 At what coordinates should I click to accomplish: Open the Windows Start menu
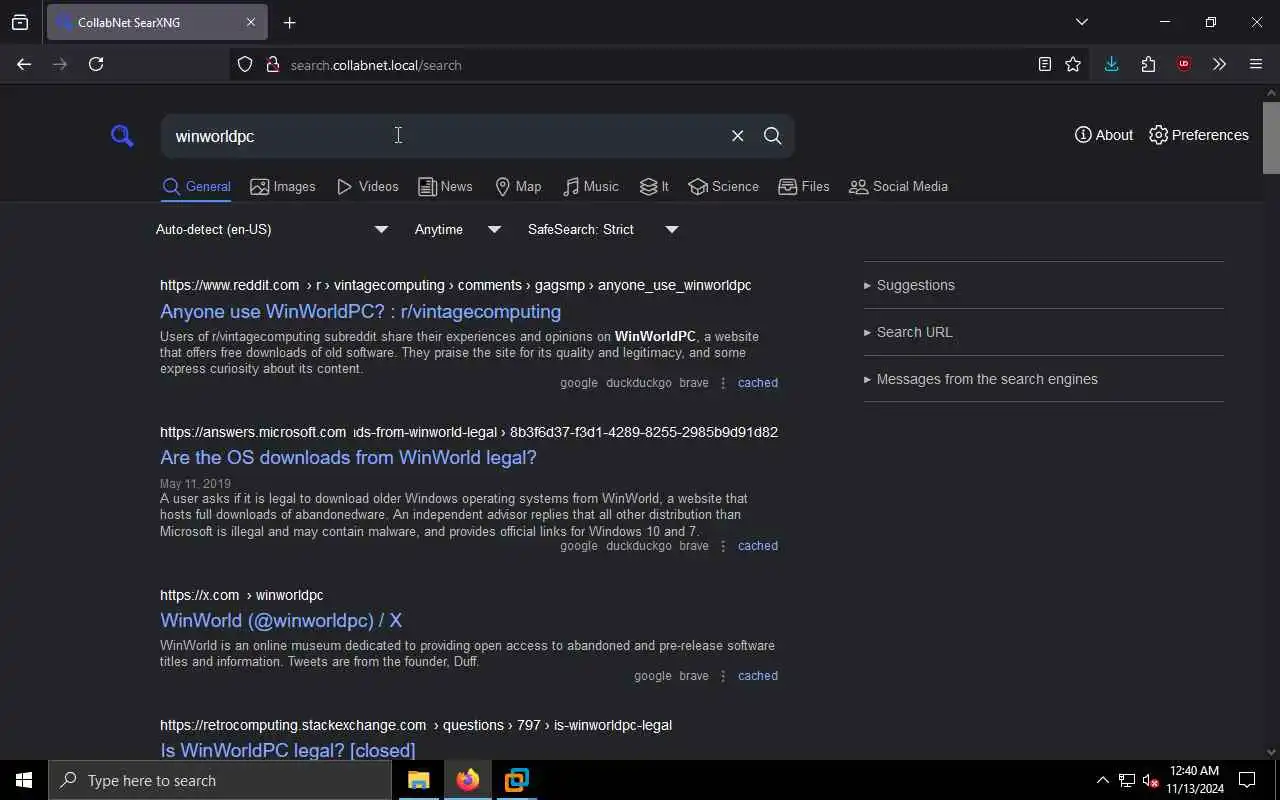pos(24,780)
